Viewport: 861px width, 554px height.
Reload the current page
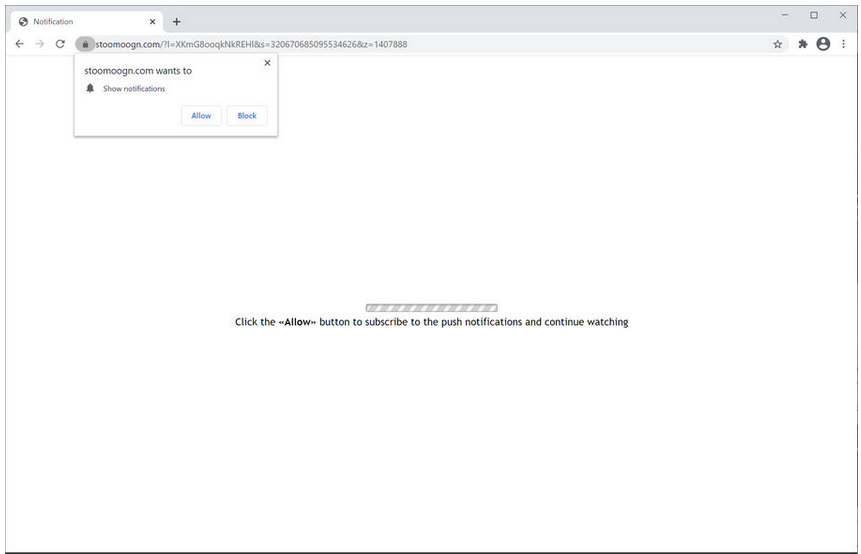point(60,44)
